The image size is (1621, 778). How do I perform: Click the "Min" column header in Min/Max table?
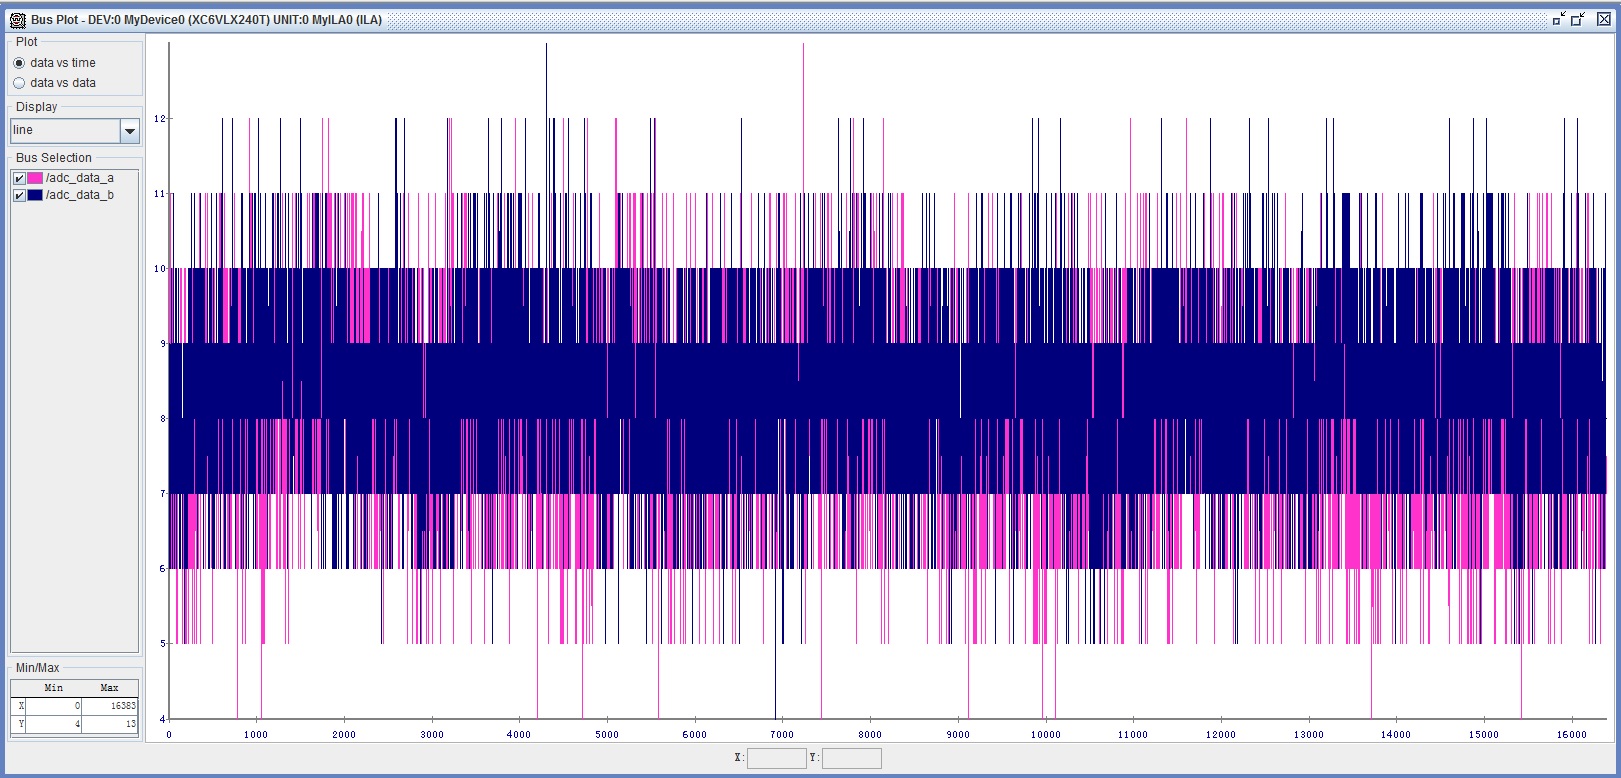pyautogui.click(x=54, y=688)
